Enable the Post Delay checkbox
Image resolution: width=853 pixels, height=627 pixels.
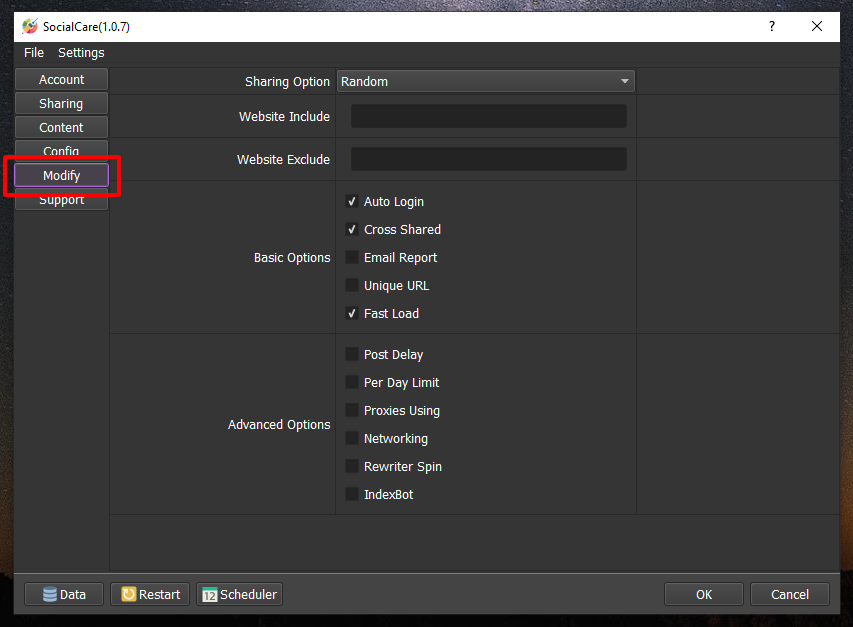tap(352, 355)
